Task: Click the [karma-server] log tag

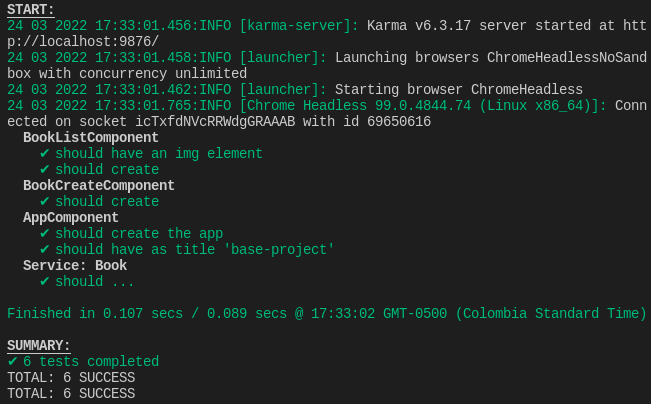Action: [299, 26]
